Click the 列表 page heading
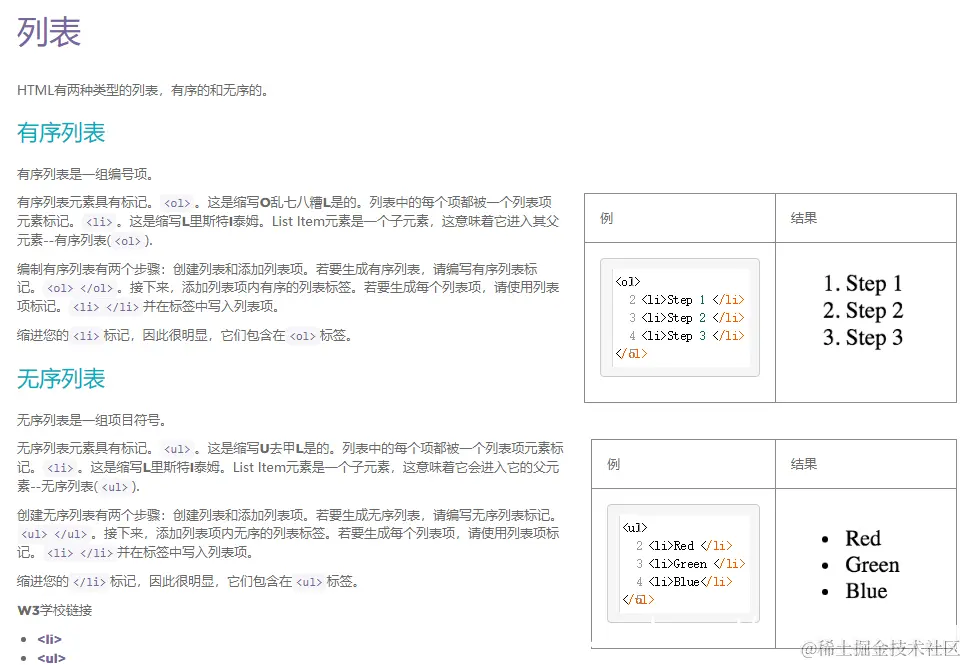 47,33
